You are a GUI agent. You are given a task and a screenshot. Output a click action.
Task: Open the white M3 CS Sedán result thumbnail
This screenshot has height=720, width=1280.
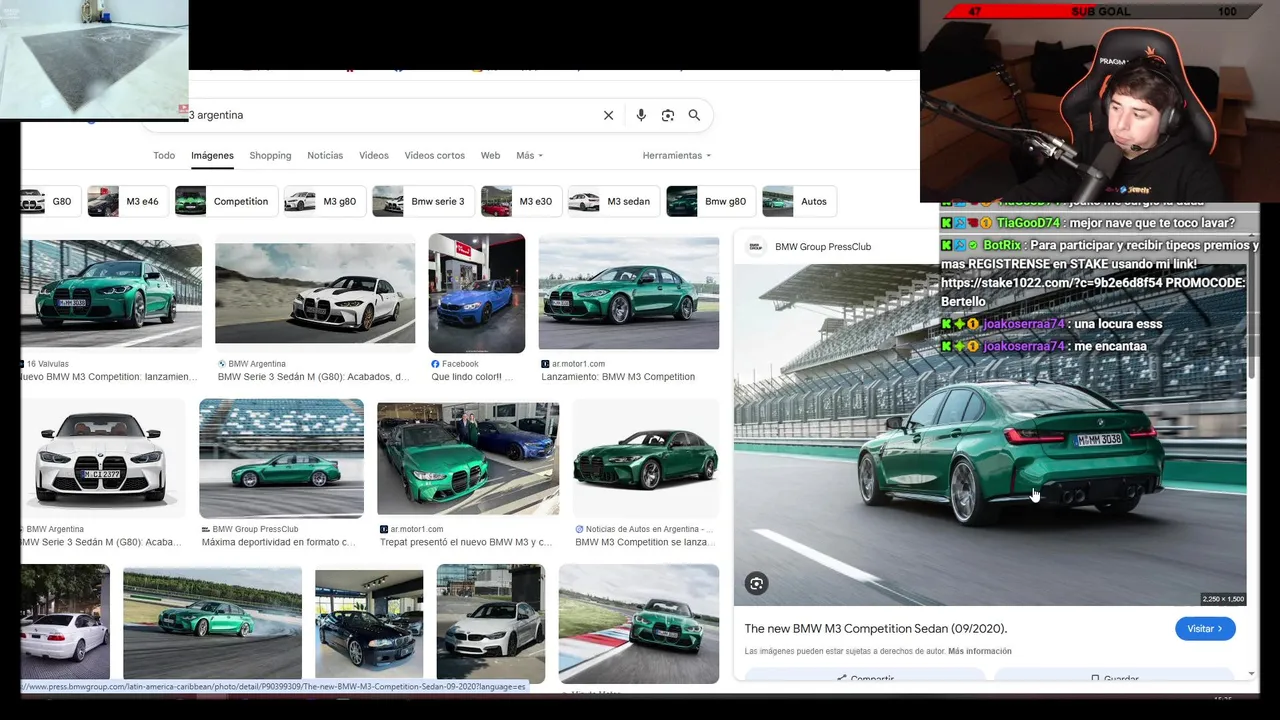[x=315, y=294]
